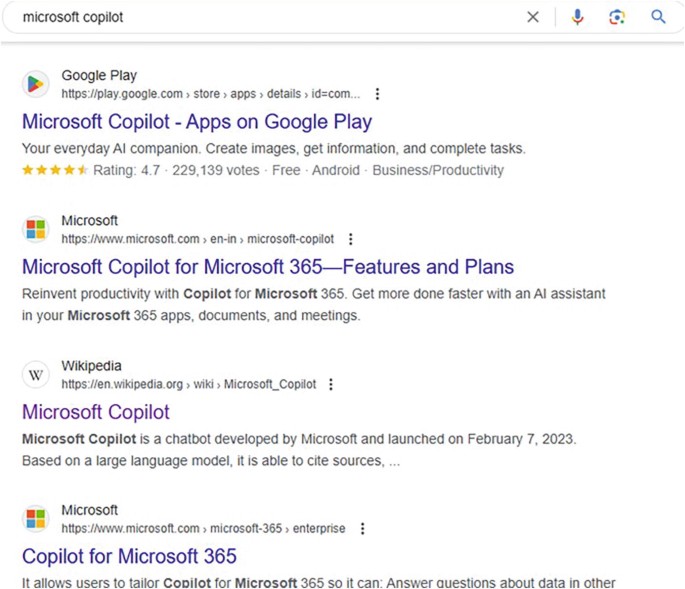Open the Copilot for Microsoft 365 link
This screenshot has height=589, width=685.
129,556
